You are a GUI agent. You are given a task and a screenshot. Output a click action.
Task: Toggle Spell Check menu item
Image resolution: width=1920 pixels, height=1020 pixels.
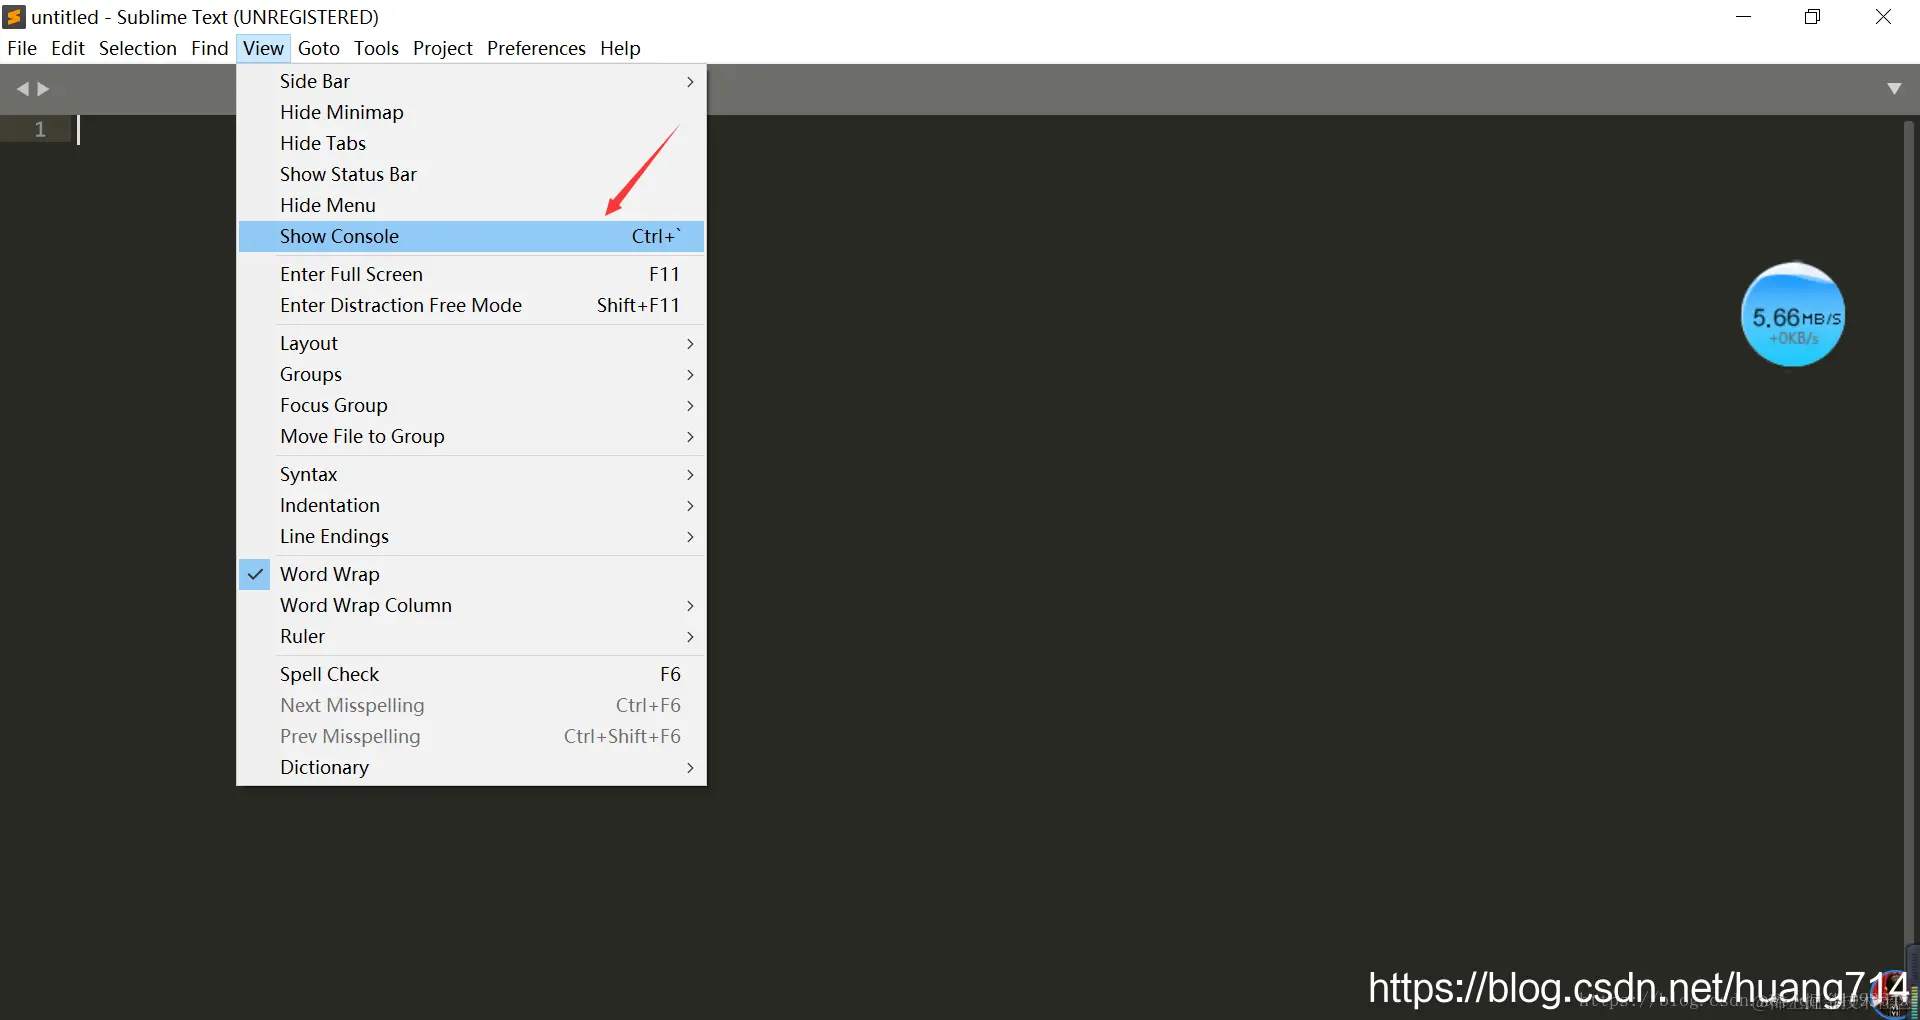(x=471, y=674)
